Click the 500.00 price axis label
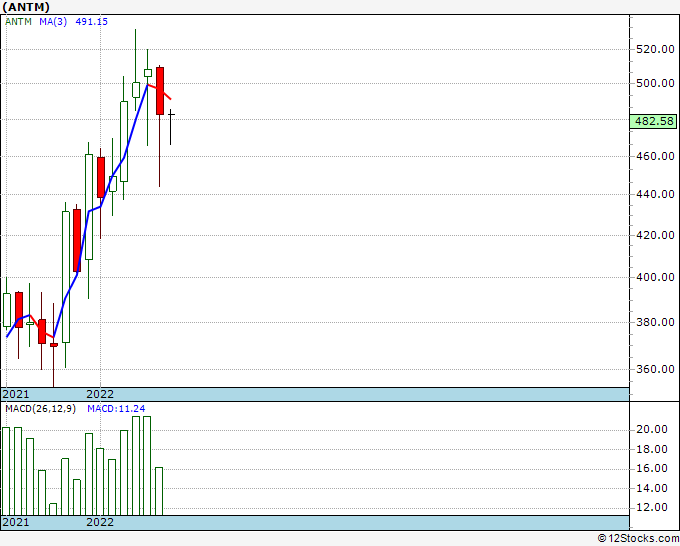The height and width of the screenshot is (546, 680). pyautogui.click(x=655, y=83)
